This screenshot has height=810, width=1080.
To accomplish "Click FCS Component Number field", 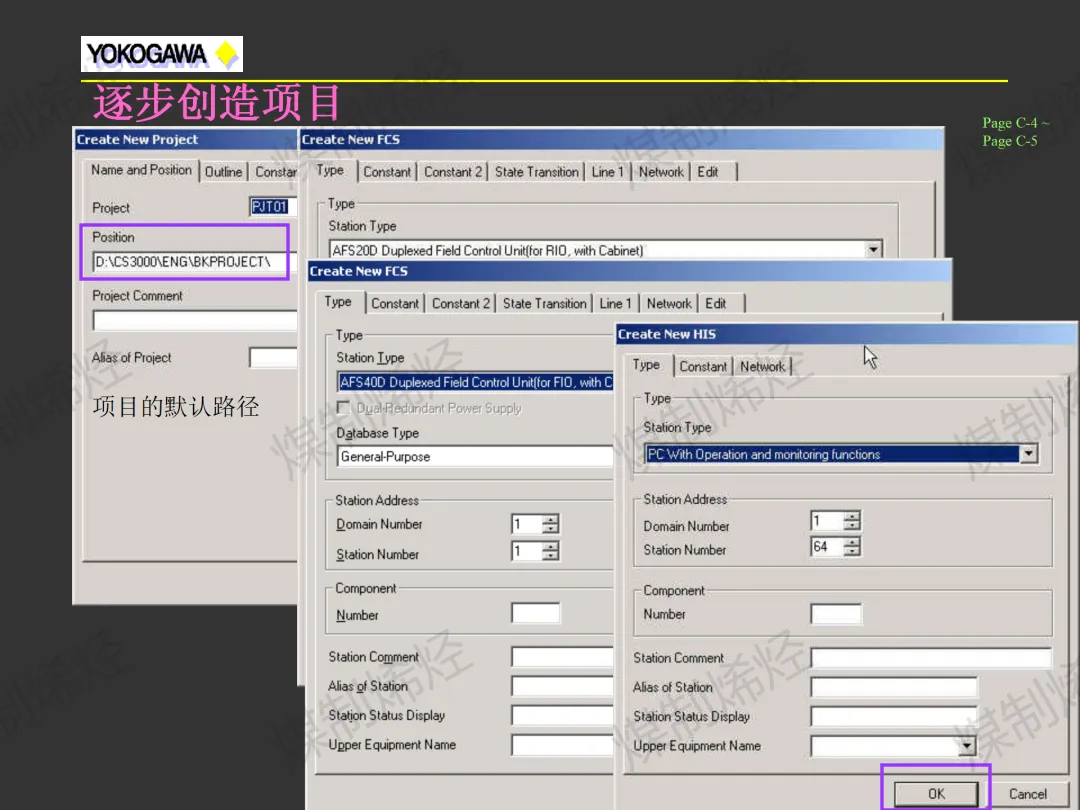I will click(x=535, y=613).
